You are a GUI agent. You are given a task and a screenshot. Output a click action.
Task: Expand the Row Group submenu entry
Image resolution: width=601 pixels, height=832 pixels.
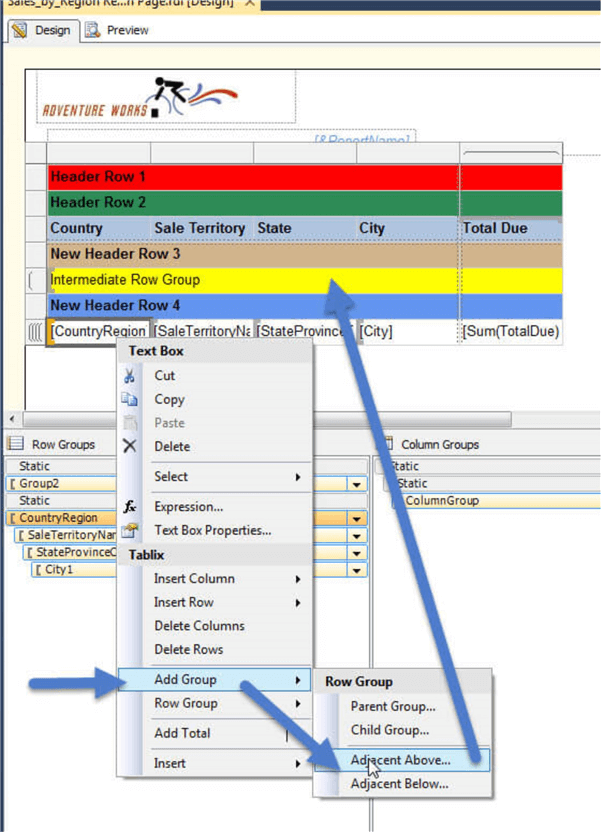pos(214,703)
